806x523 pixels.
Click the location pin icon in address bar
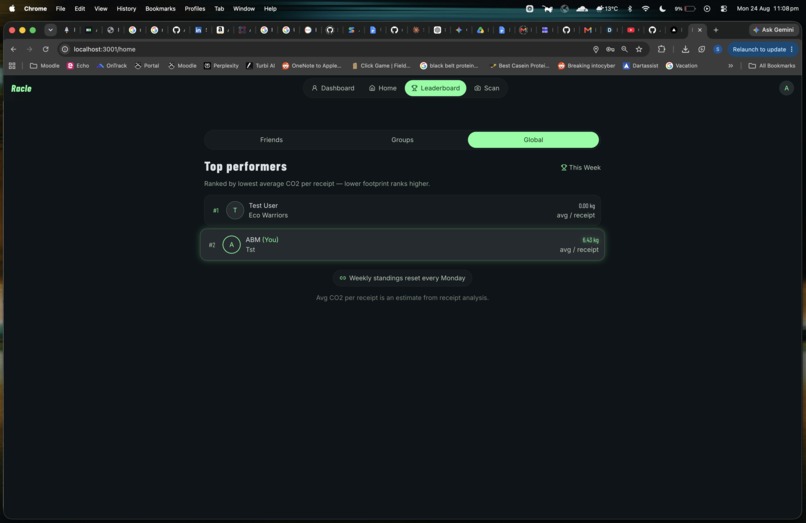pos(596,49)
